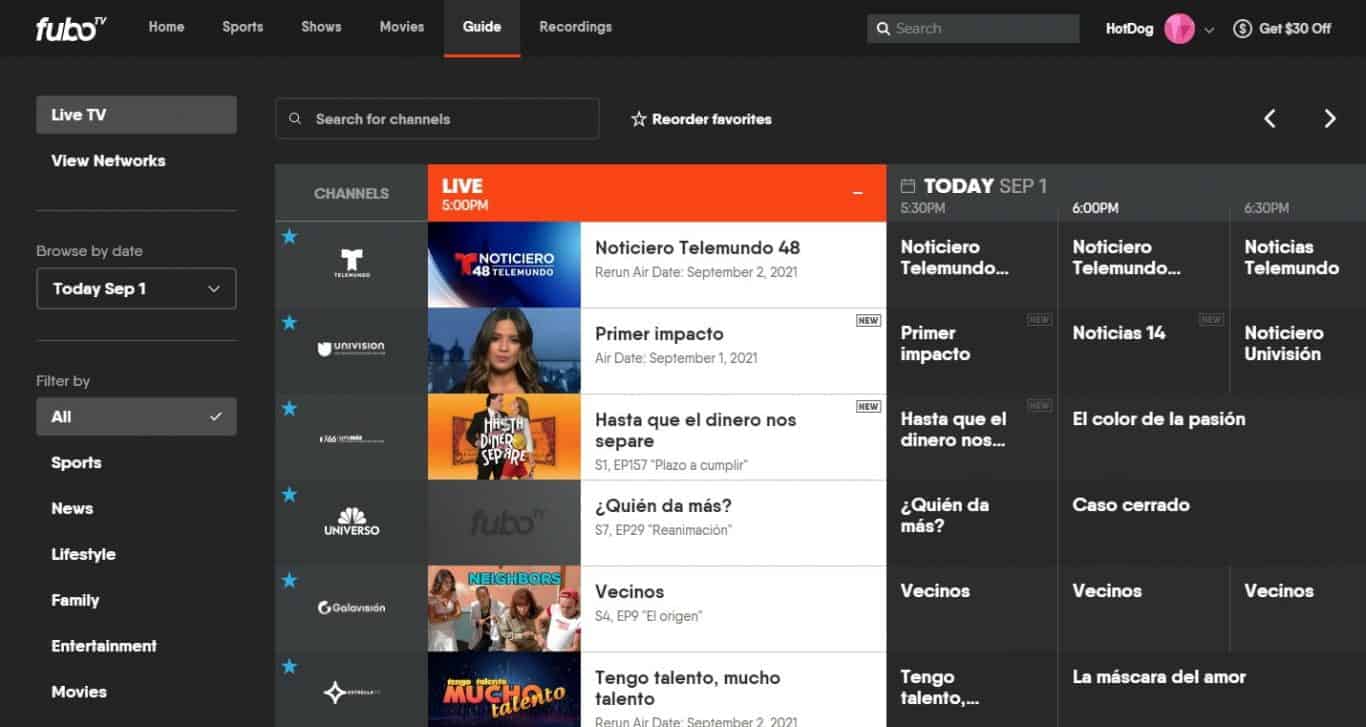Select the Univision channel logo
This screenshot has height=727, width=1366.
(351, 349)
